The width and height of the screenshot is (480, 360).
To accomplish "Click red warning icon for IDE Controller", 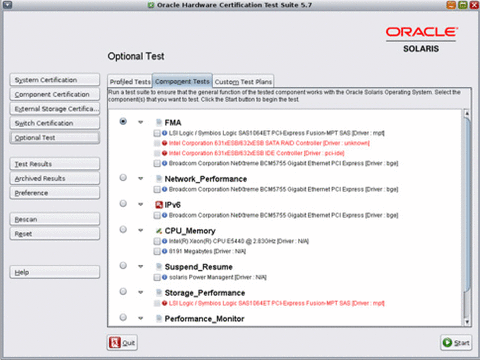I will click(165, 153).
